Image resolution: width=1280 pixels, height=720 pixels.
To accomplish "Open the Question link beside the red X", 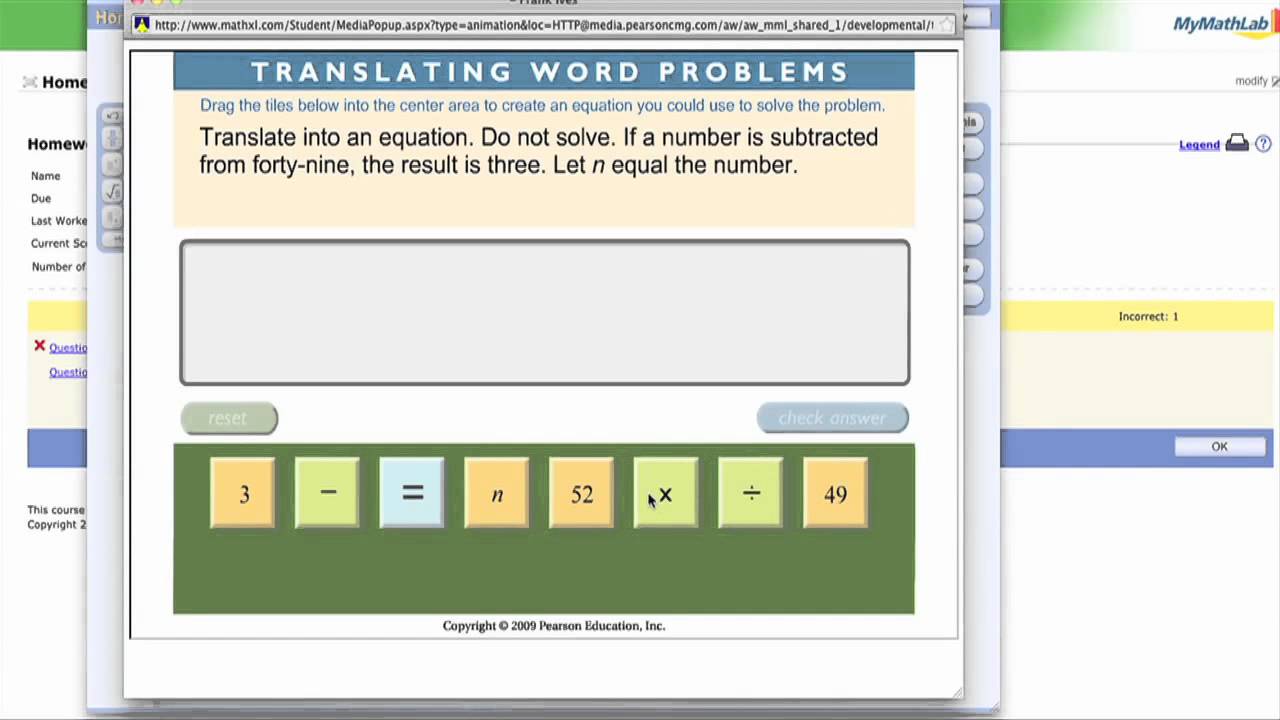I will pos(68,348).
